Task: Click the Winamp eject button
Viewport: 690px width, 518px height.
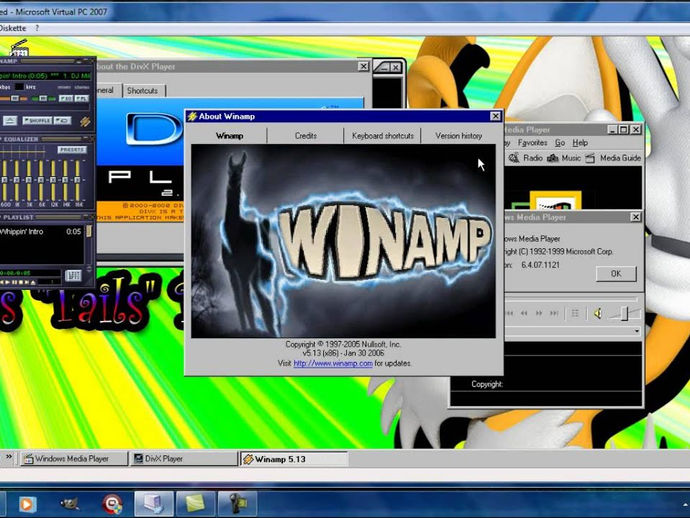Action: [10, 121]
